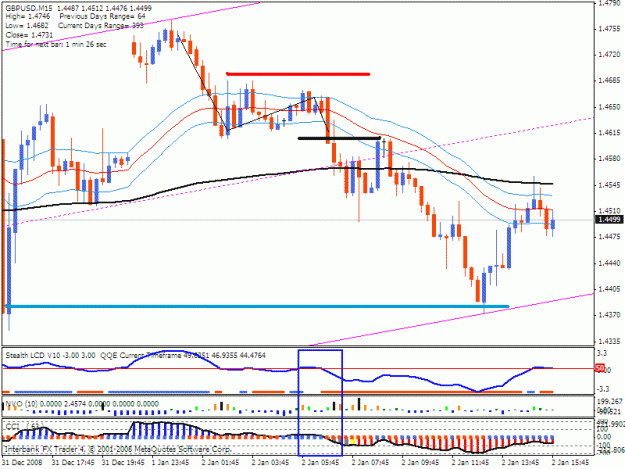Click the 1.4405 price axis label
Viewport: 625px width, 469px height.
[x=609, y=289]
